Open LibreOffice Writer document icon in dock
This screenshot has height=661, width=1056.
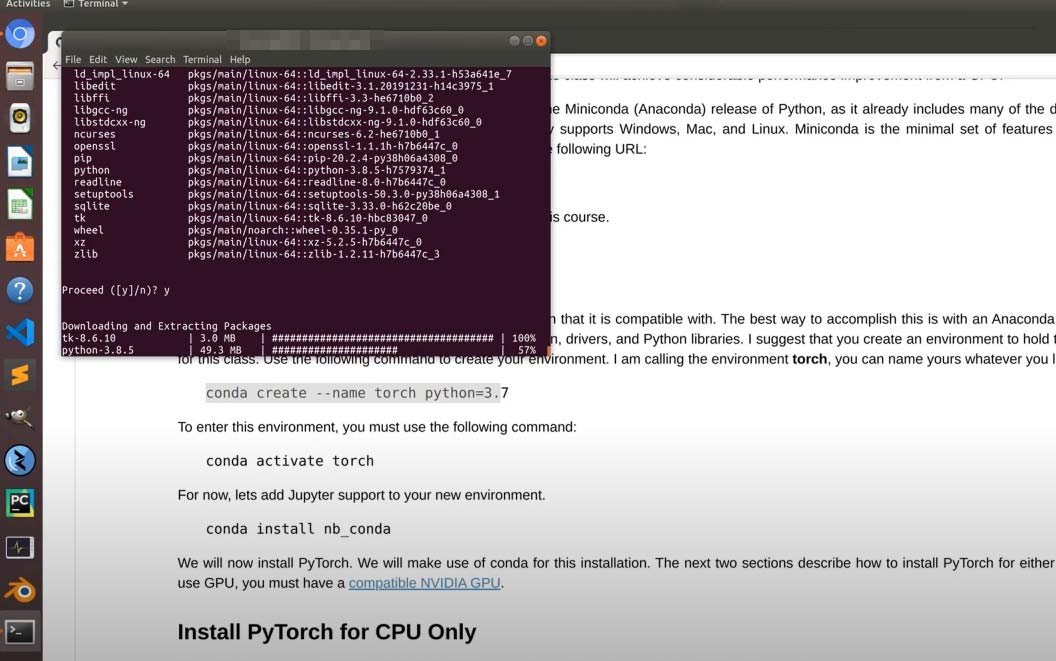[x=20, y=162]
